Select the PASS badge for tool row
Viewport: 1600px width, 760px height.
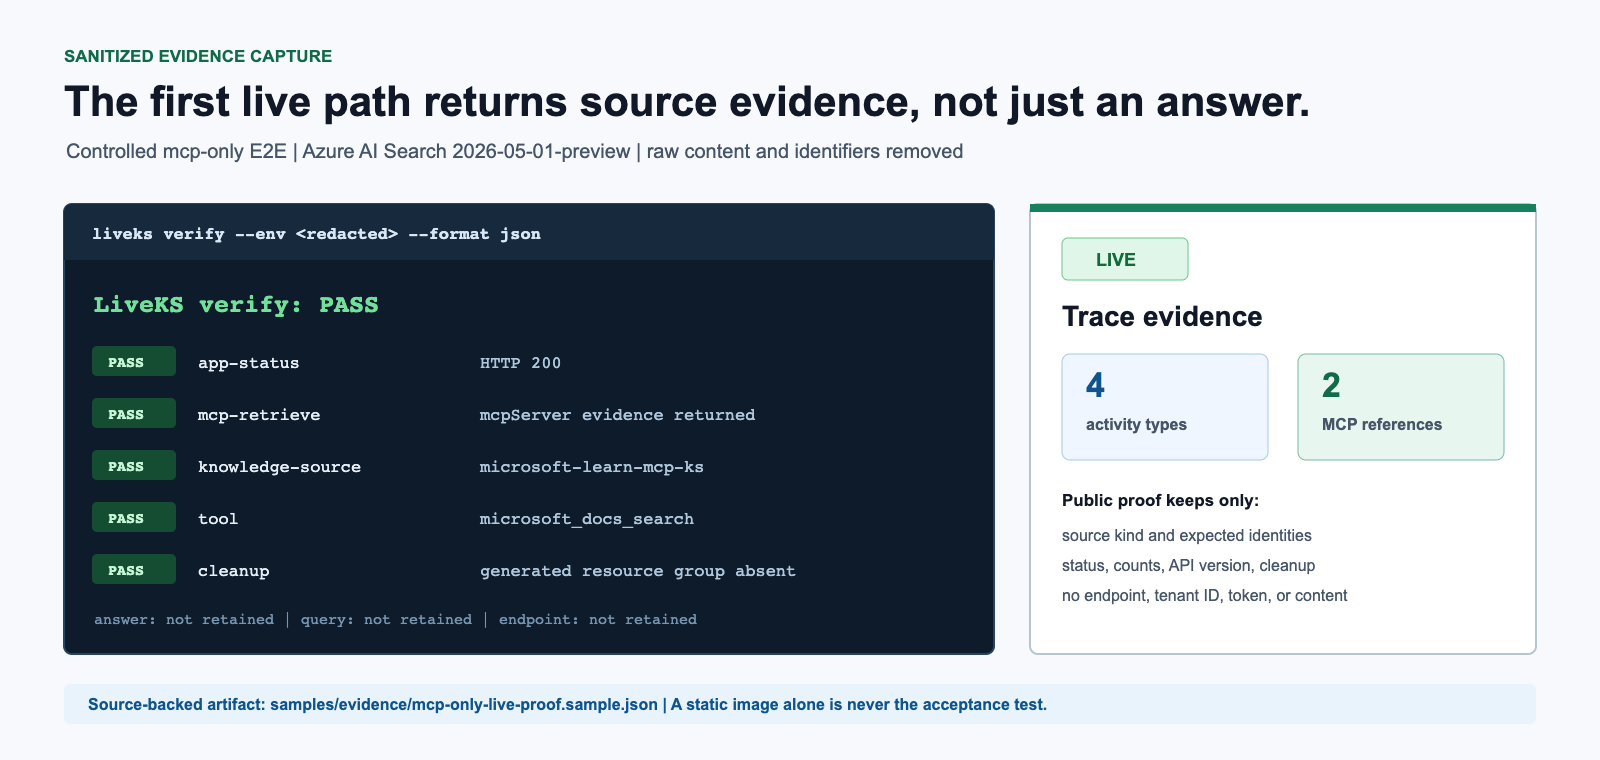[x=134, y=518]
